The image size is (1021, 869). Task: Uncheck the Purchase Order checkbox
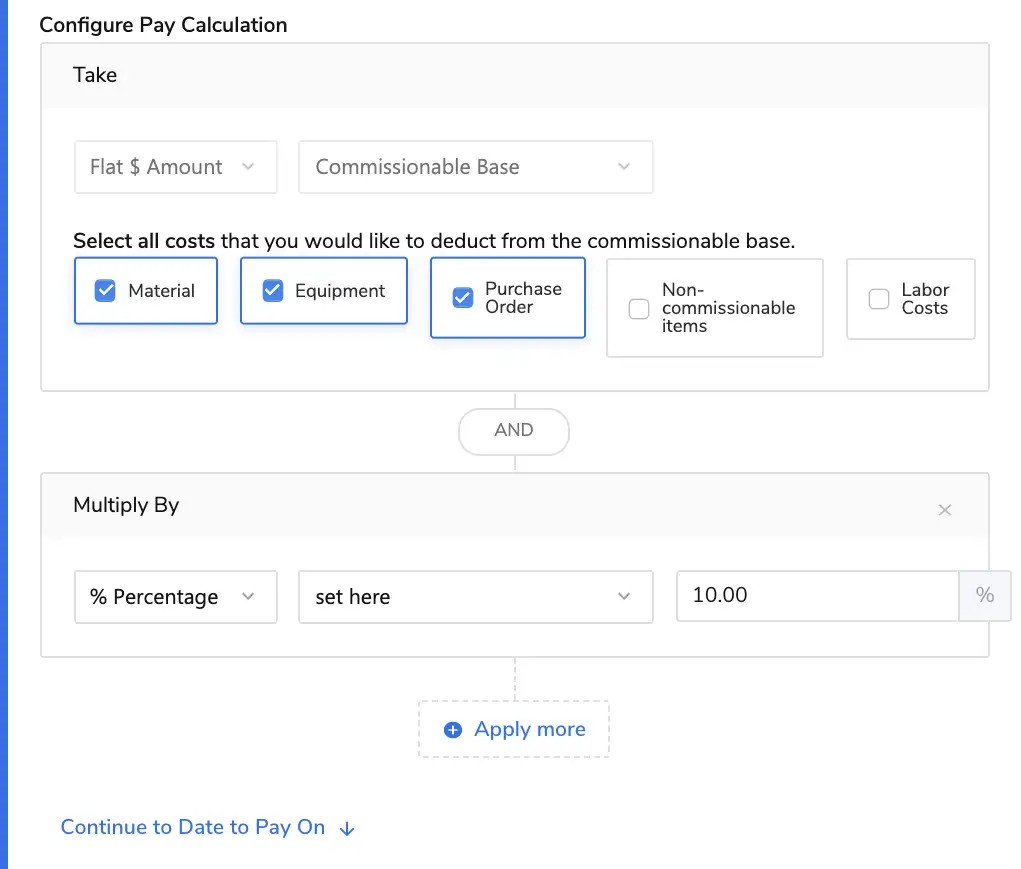click(x=462, y=298)
